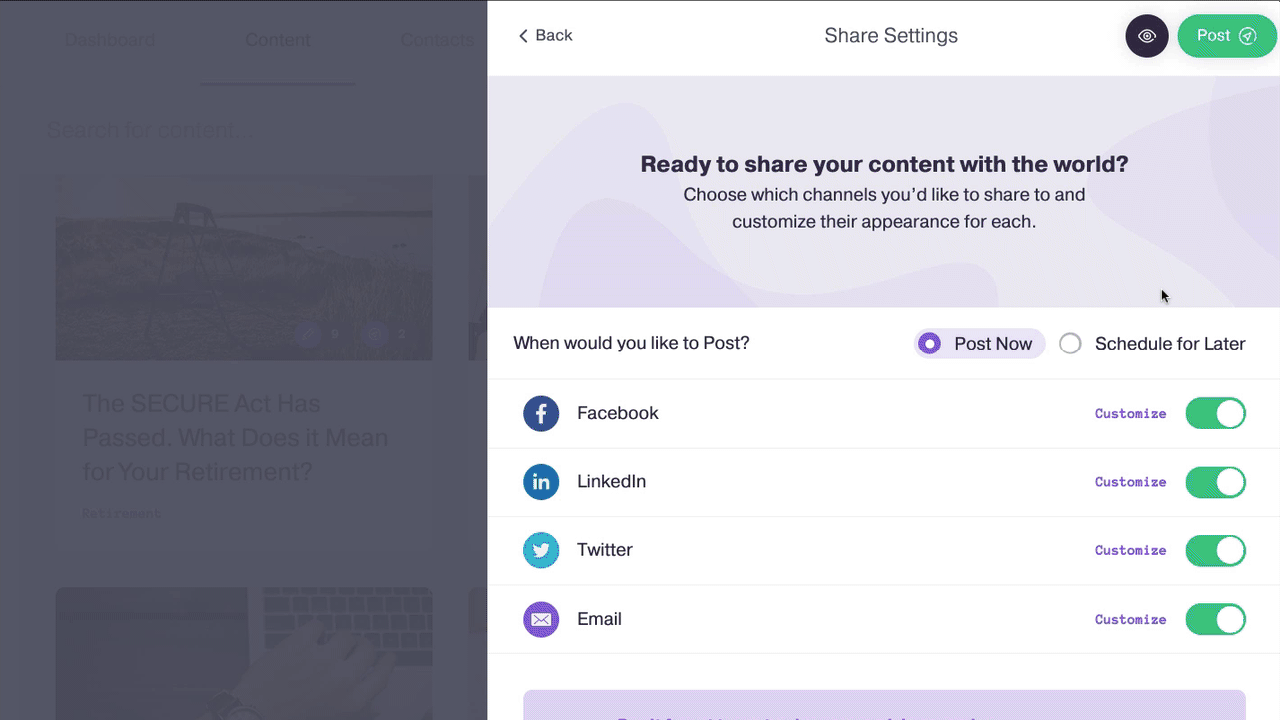Choose Schedule for Later option
Screen dimensions: 1280x720
pos(1071,344)
